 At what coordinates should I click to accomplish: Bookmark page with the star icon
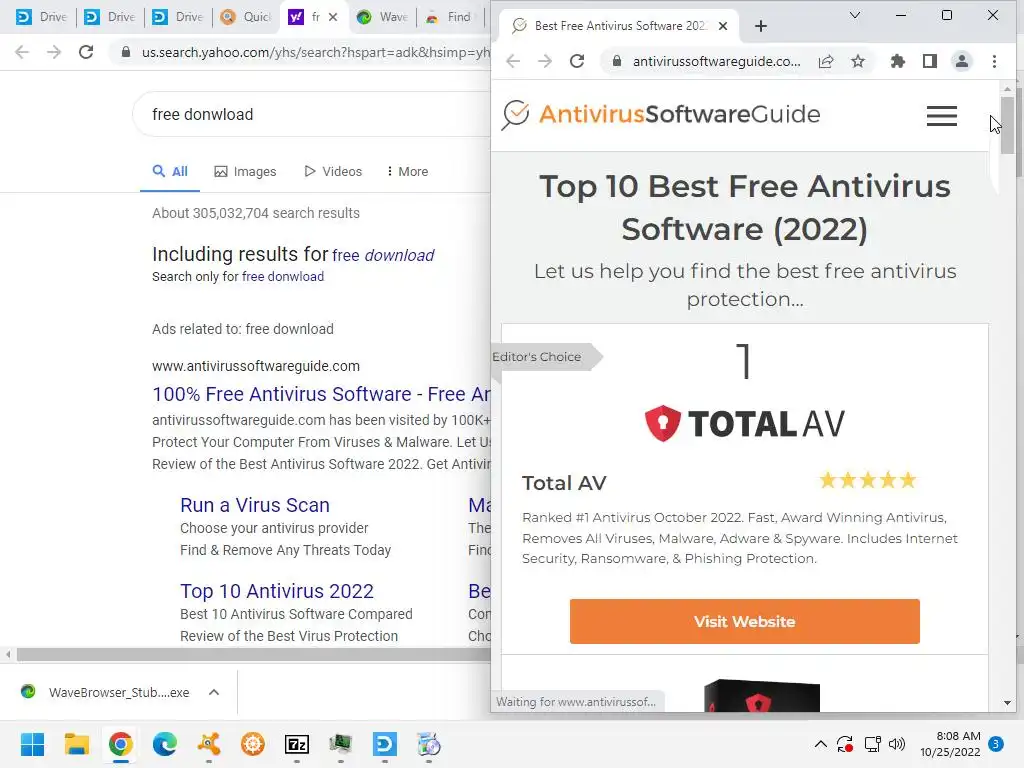click(857, 61)
